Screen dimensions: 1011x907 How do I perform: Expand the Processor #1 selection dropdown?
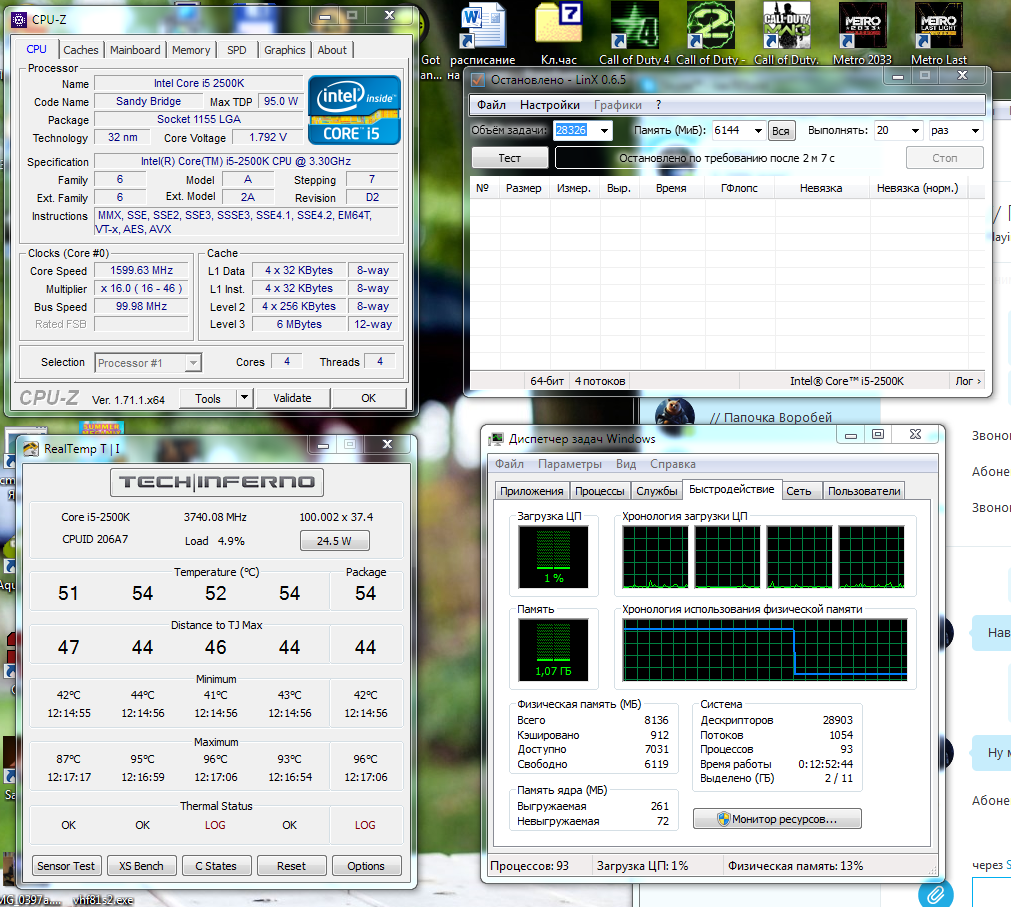click(193, 363)
